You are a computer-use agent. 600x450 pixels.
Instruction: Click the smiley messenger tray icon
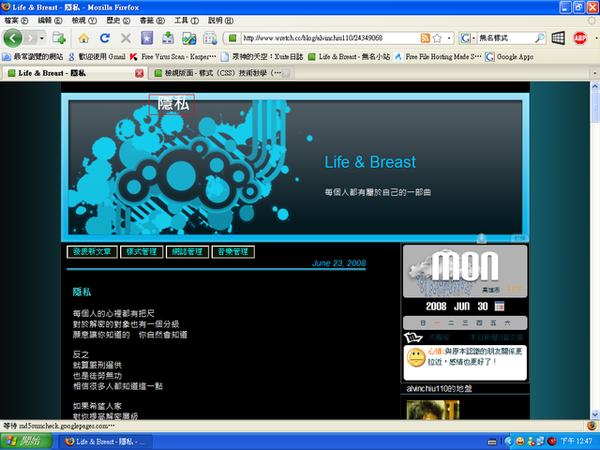(520, 441)
